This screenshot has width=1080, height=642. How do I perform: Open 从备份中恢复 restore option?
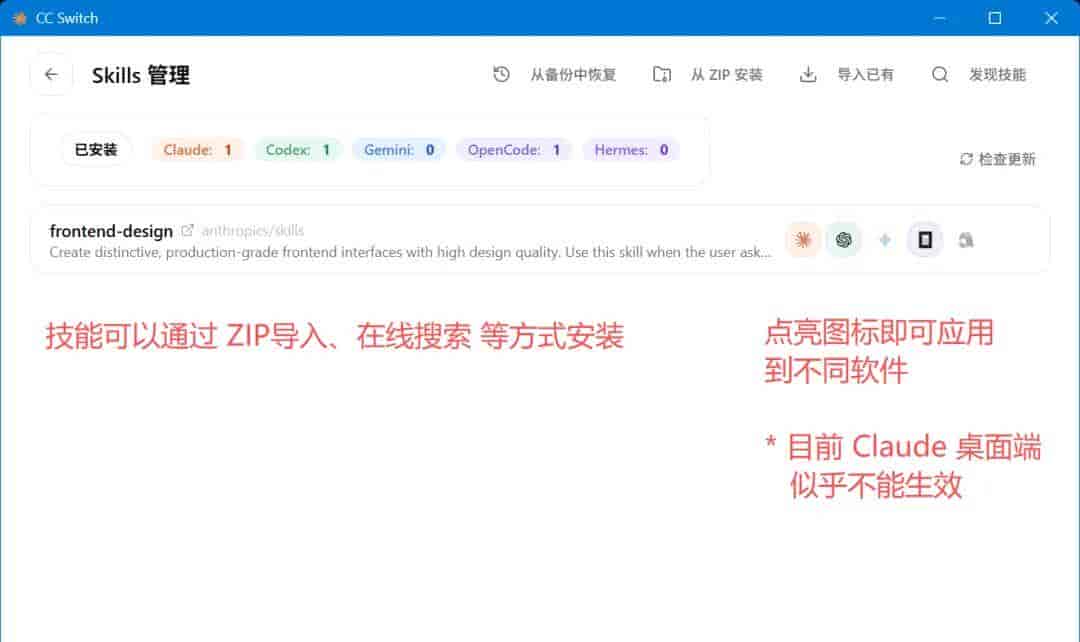tap(572, 74)
